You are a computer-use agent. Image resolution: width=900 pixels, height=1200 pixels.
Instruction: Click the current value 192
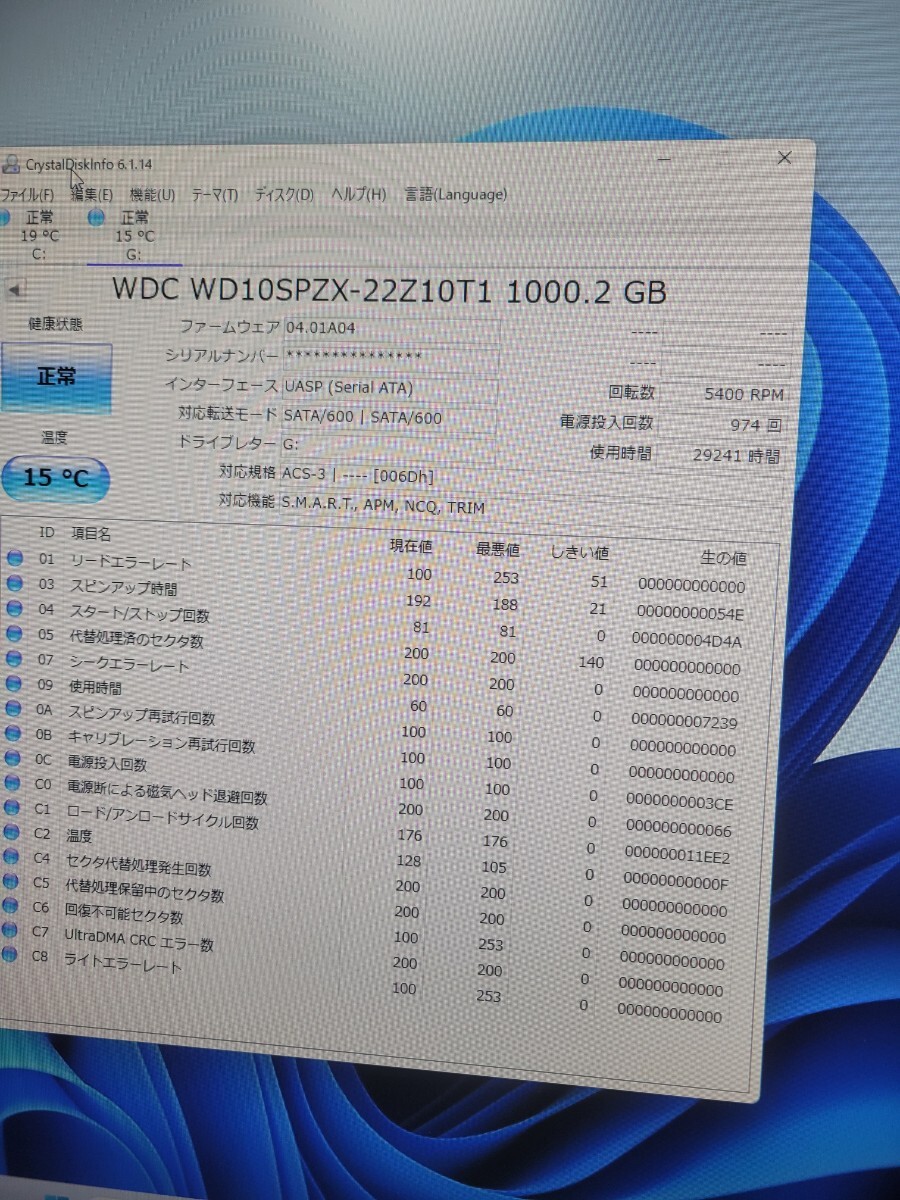click(x=419, y=601)
